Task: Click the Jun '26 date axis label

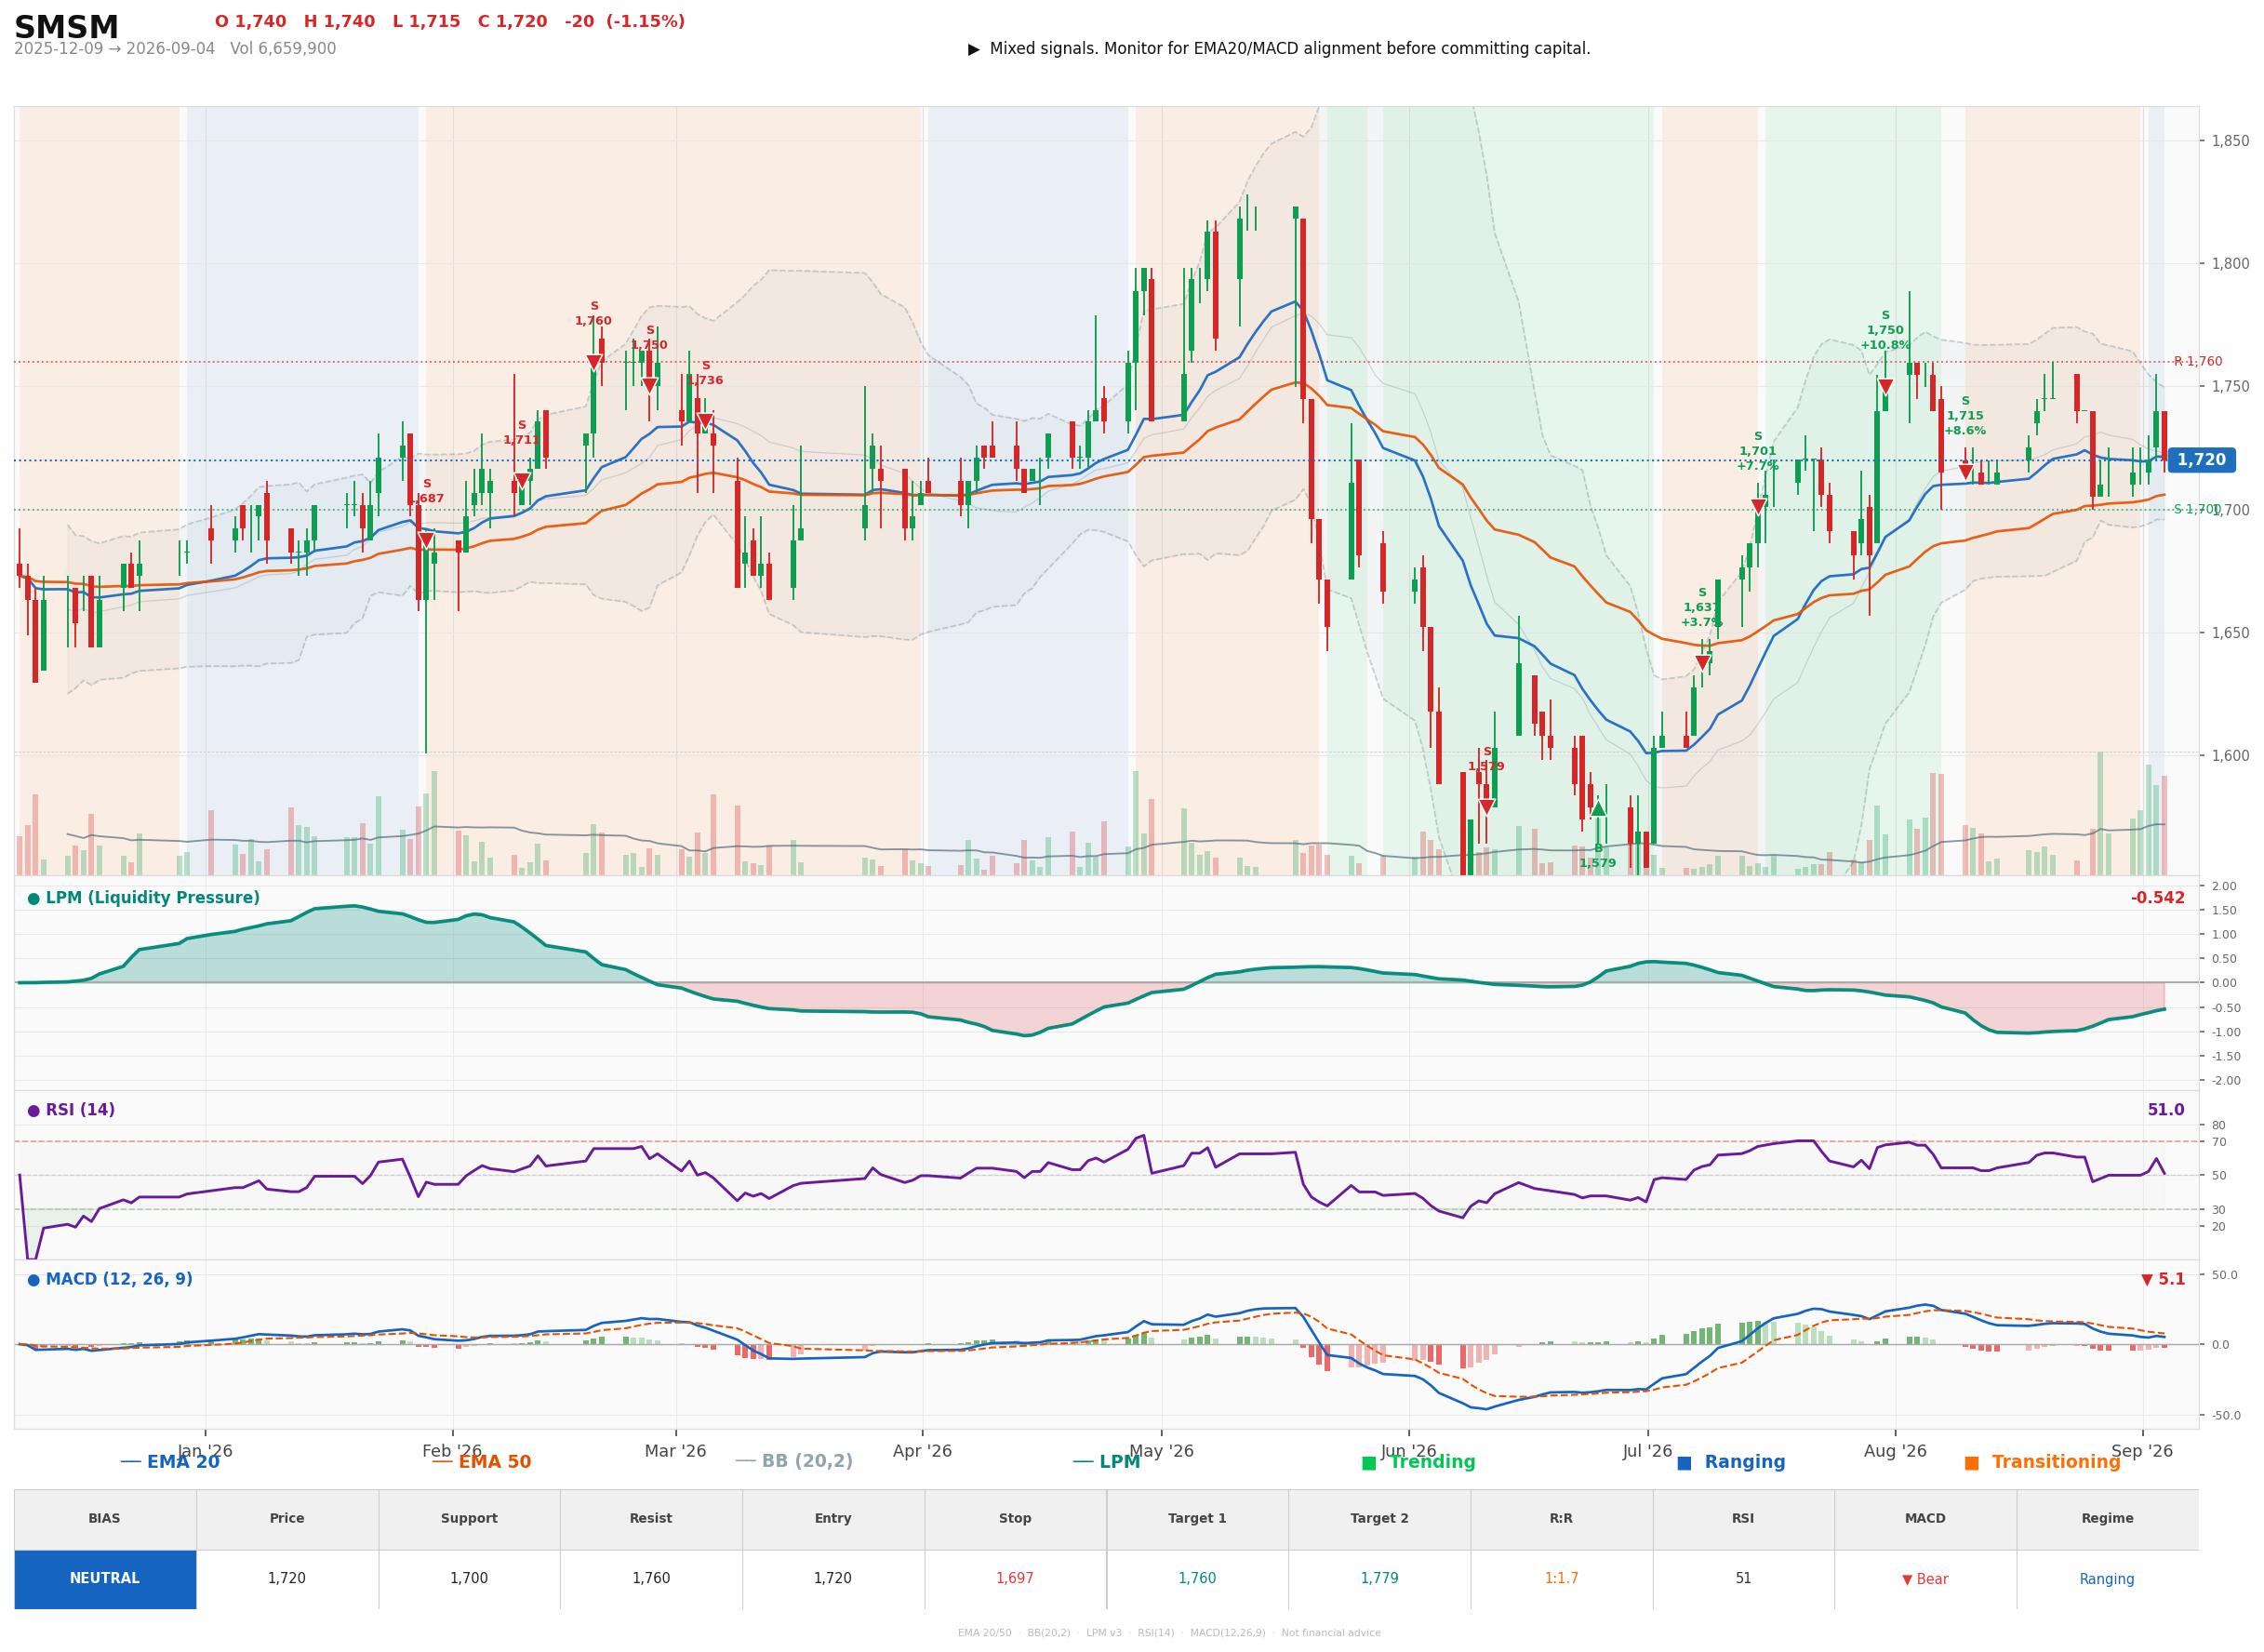Action: click(1408, 1451)
